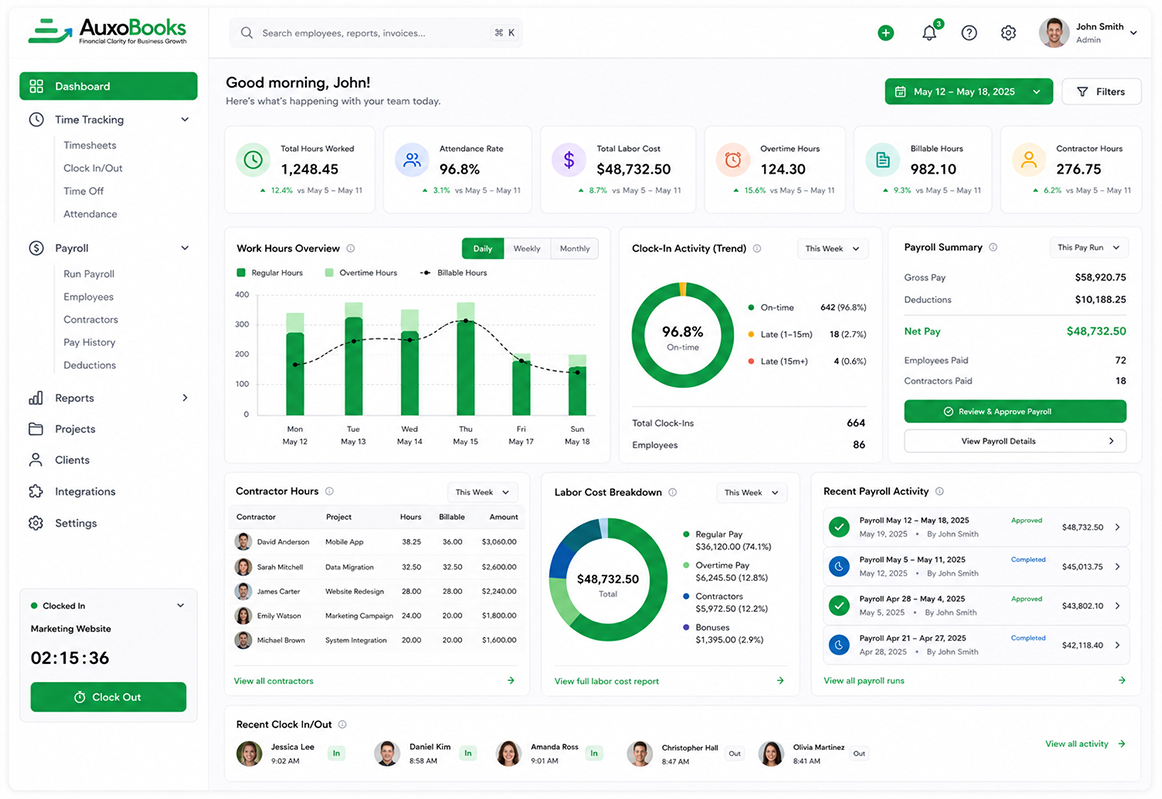1162x799 pixels.
Task: Click the info icon beside Clock-In Activity (Trend)
Action: tap(757, 248)
